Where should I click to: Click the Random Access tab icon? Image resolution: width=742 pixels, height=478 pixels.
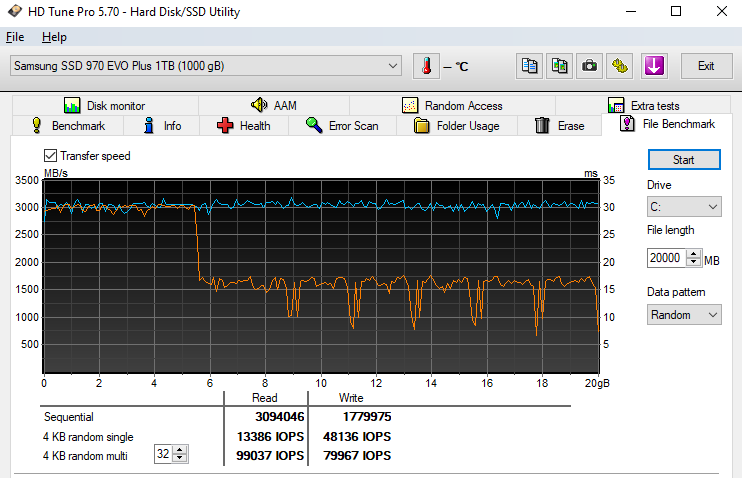[x=410, y=105]
